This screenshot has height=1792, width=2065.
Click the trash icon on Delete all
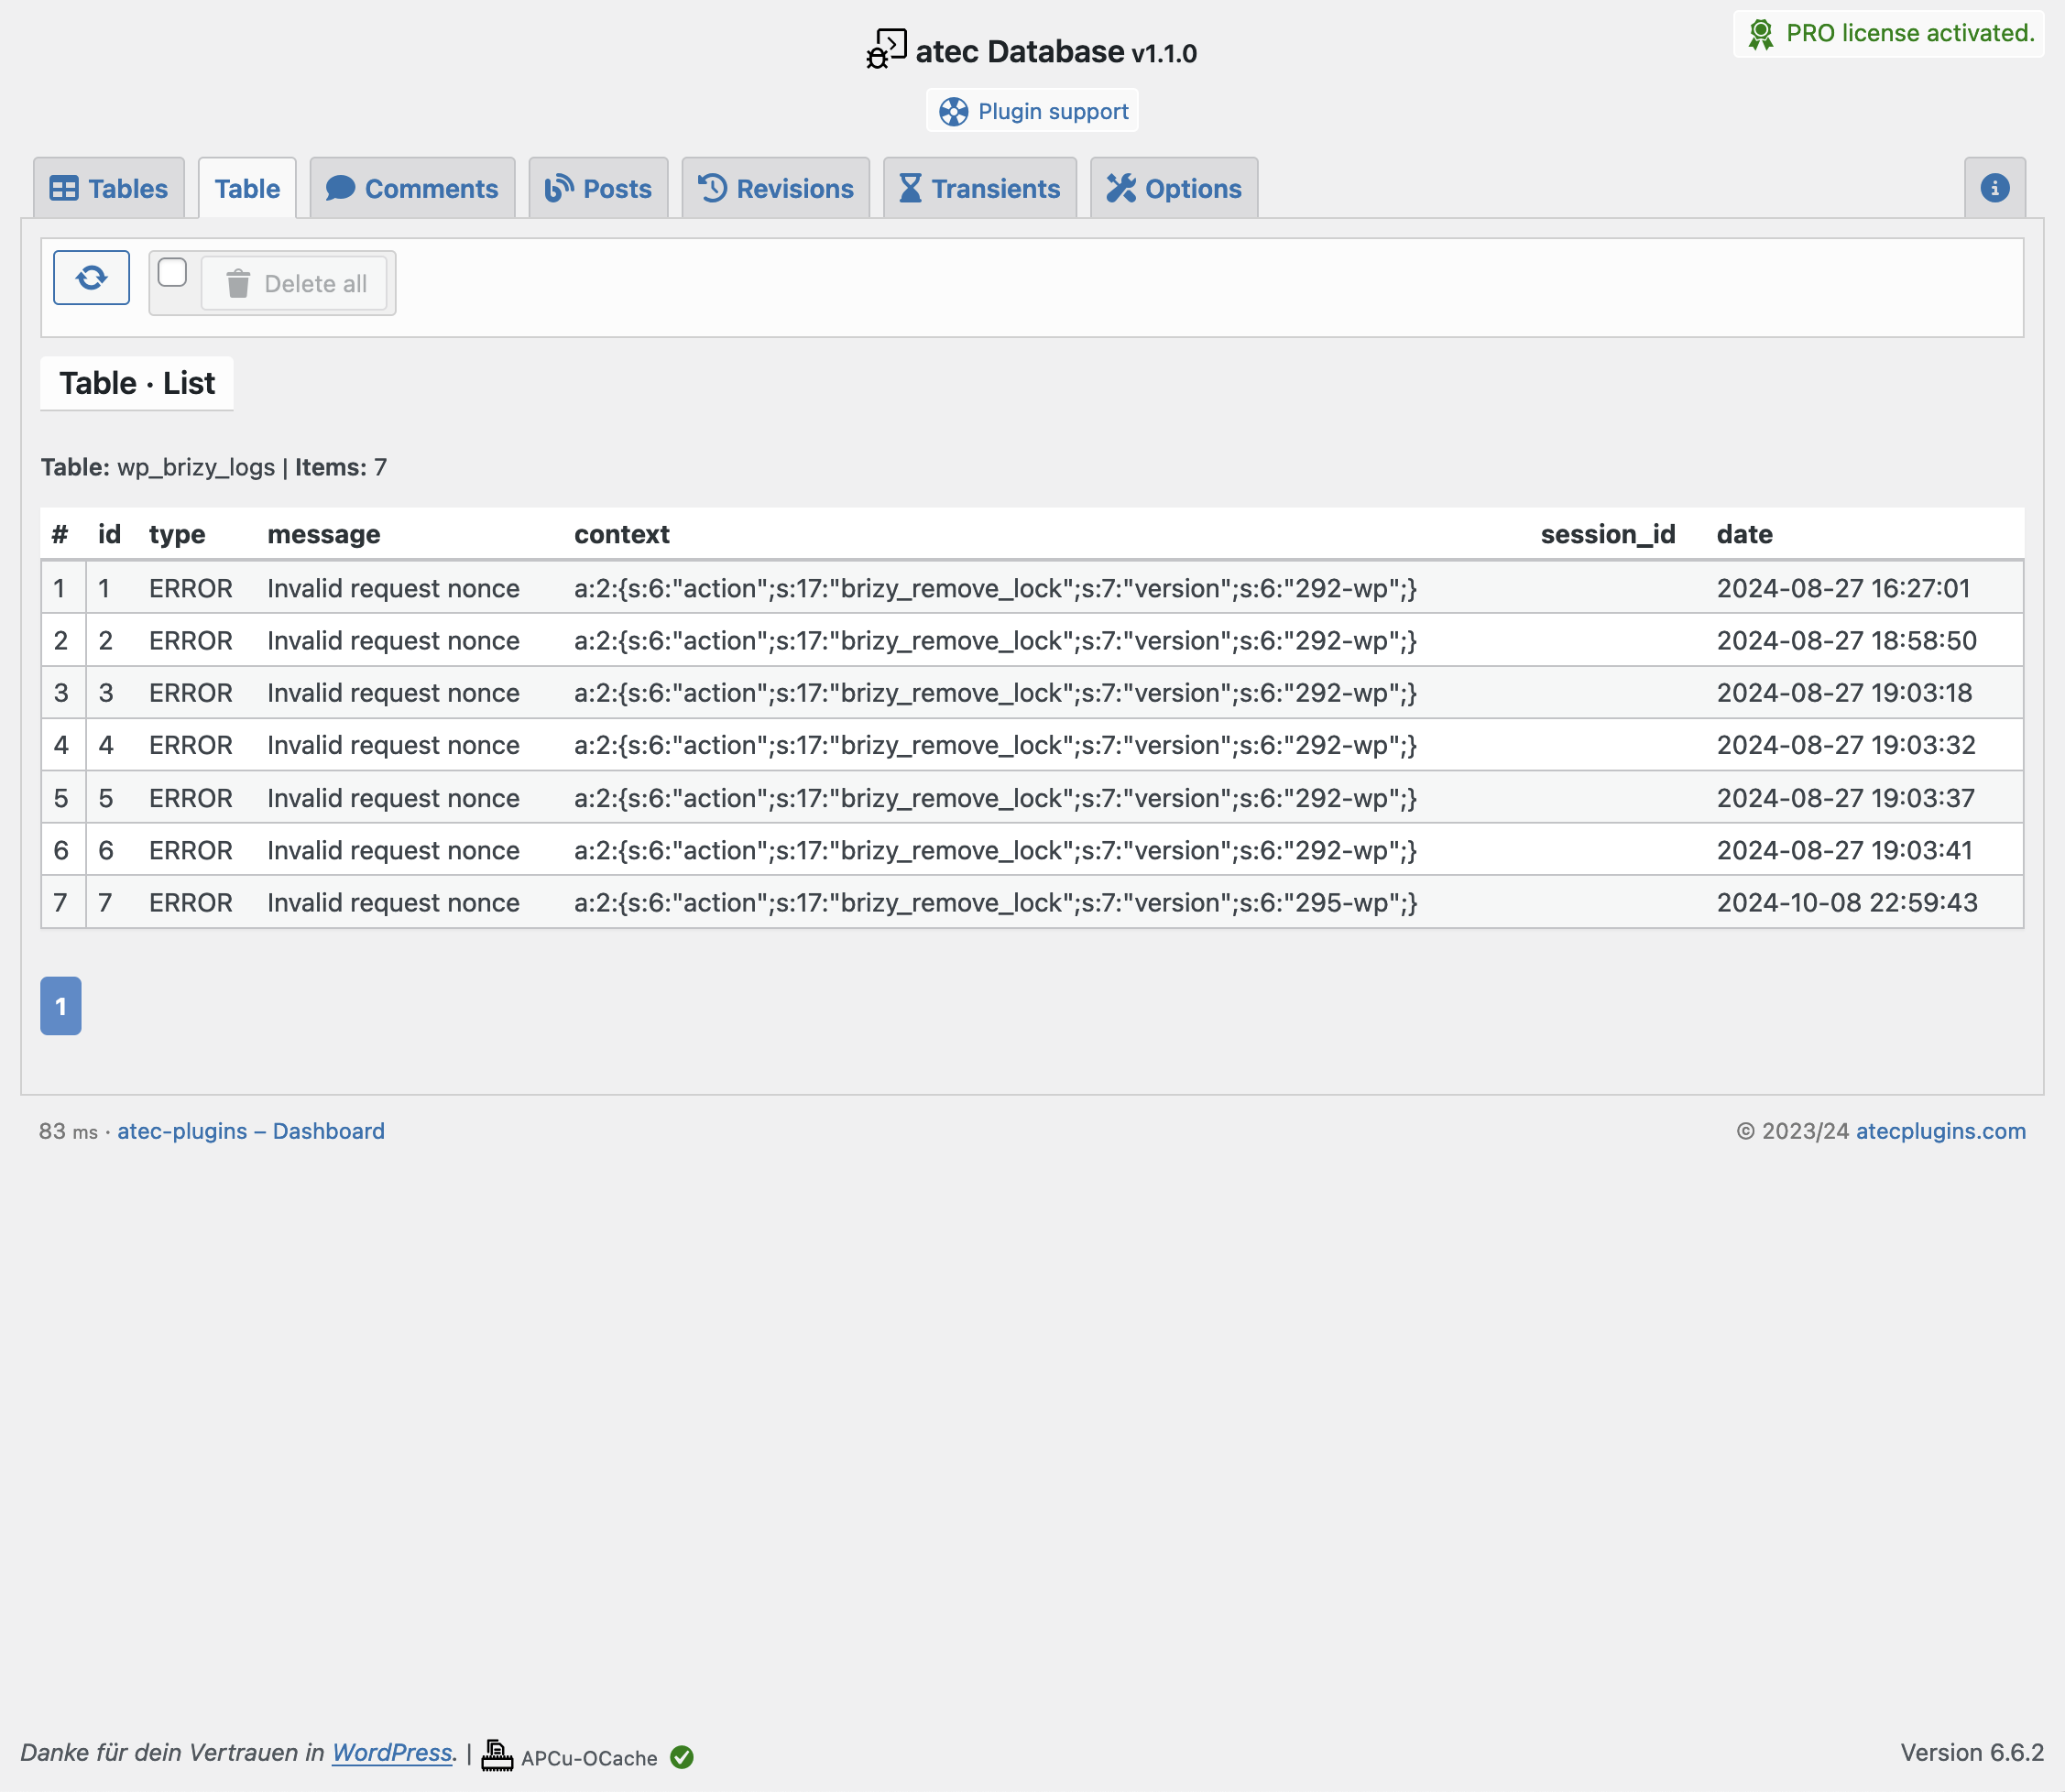pos(238,284)
